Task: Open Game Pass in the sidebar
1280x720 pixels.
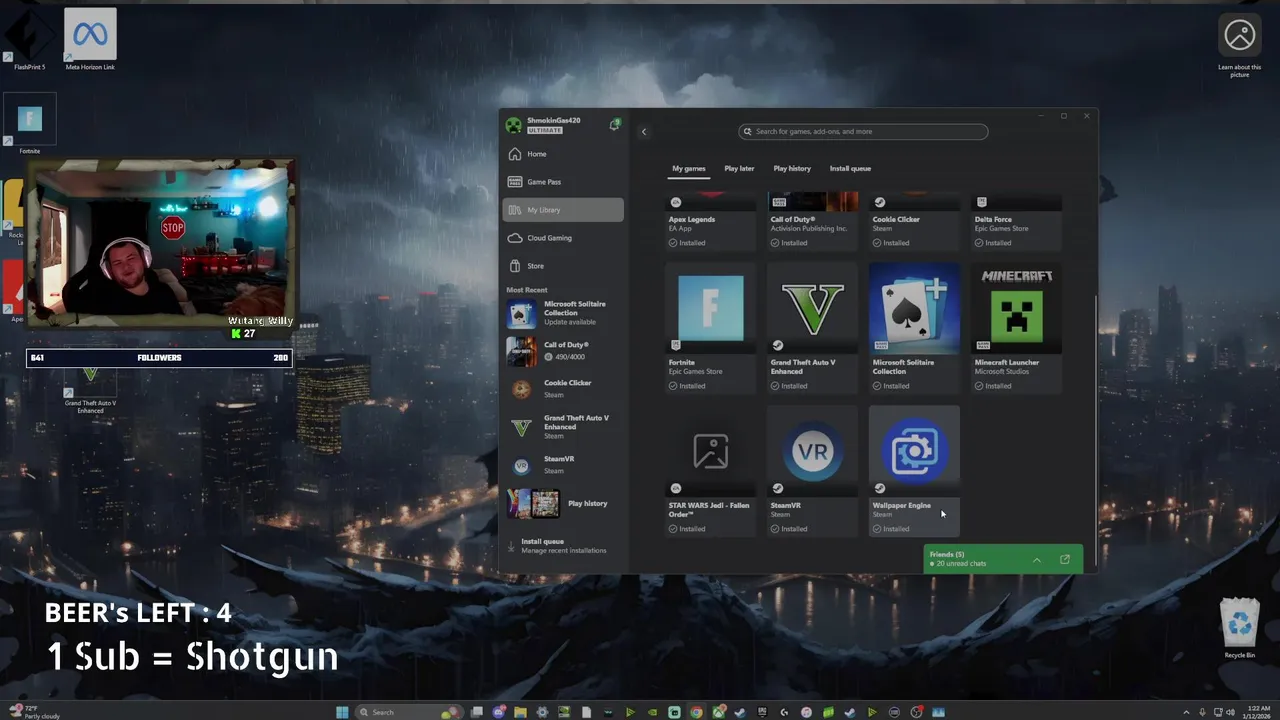Action: coord(563,182)
